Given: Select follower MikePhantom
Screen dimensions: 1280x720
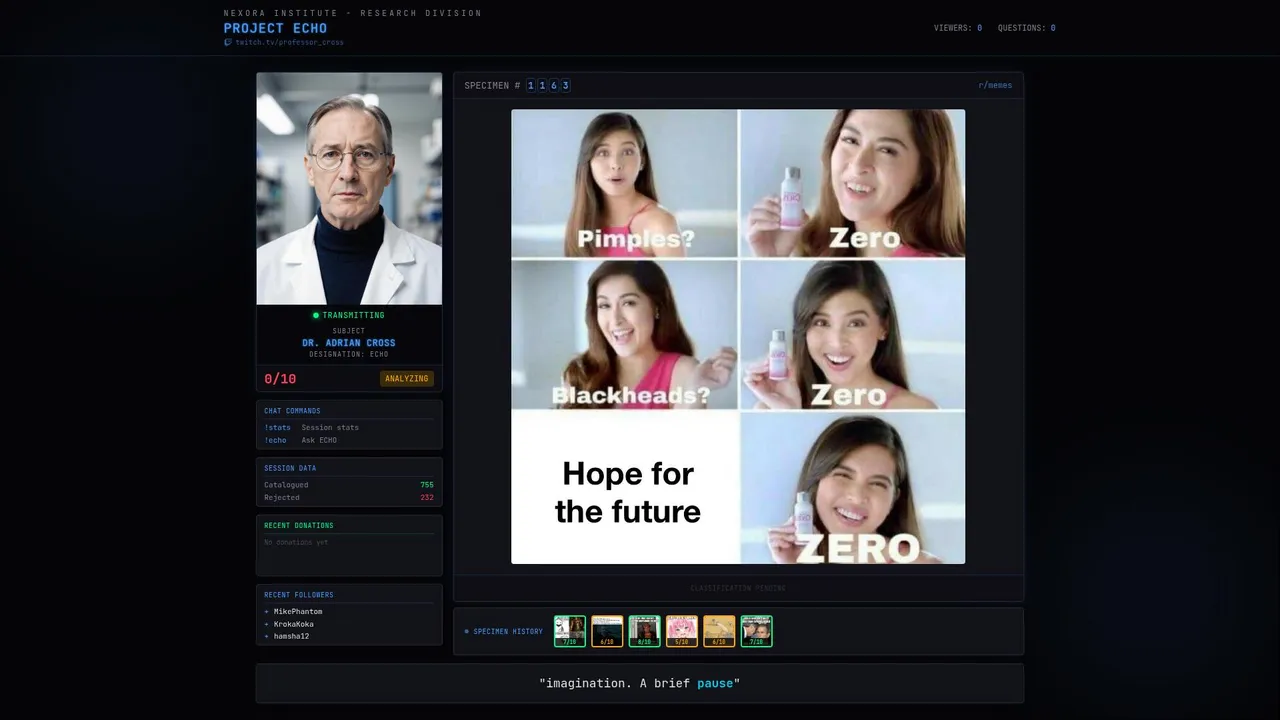Looking at the screenshot, I should coord(298,611).
